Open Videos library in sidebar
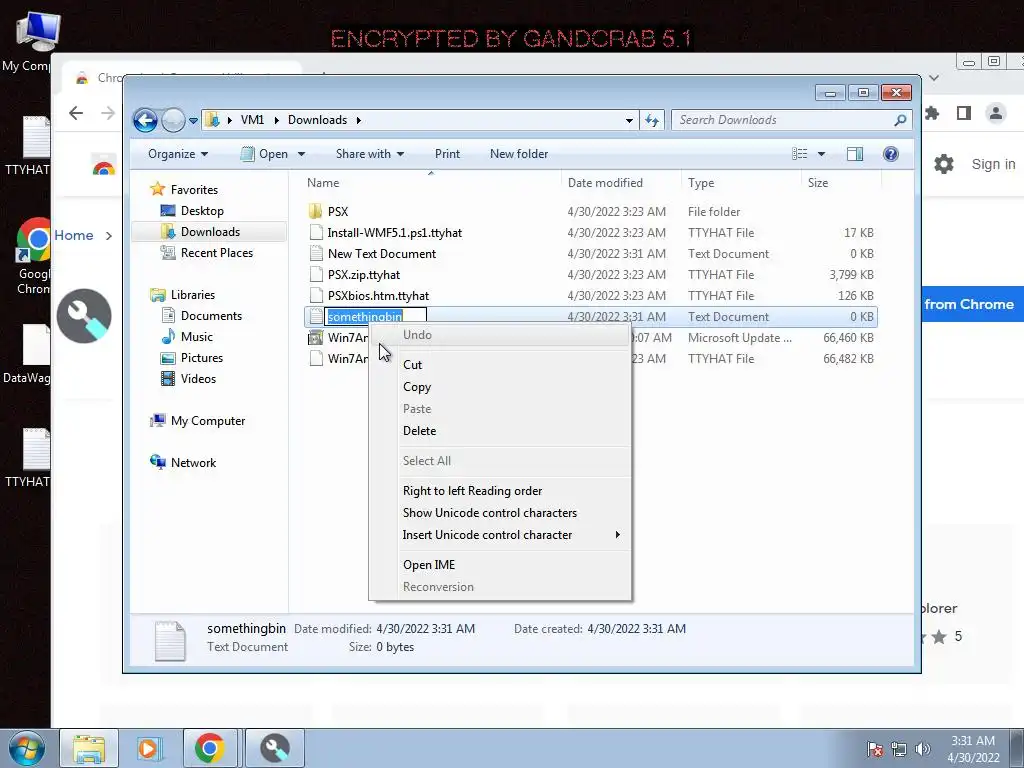 coord(198,379)
